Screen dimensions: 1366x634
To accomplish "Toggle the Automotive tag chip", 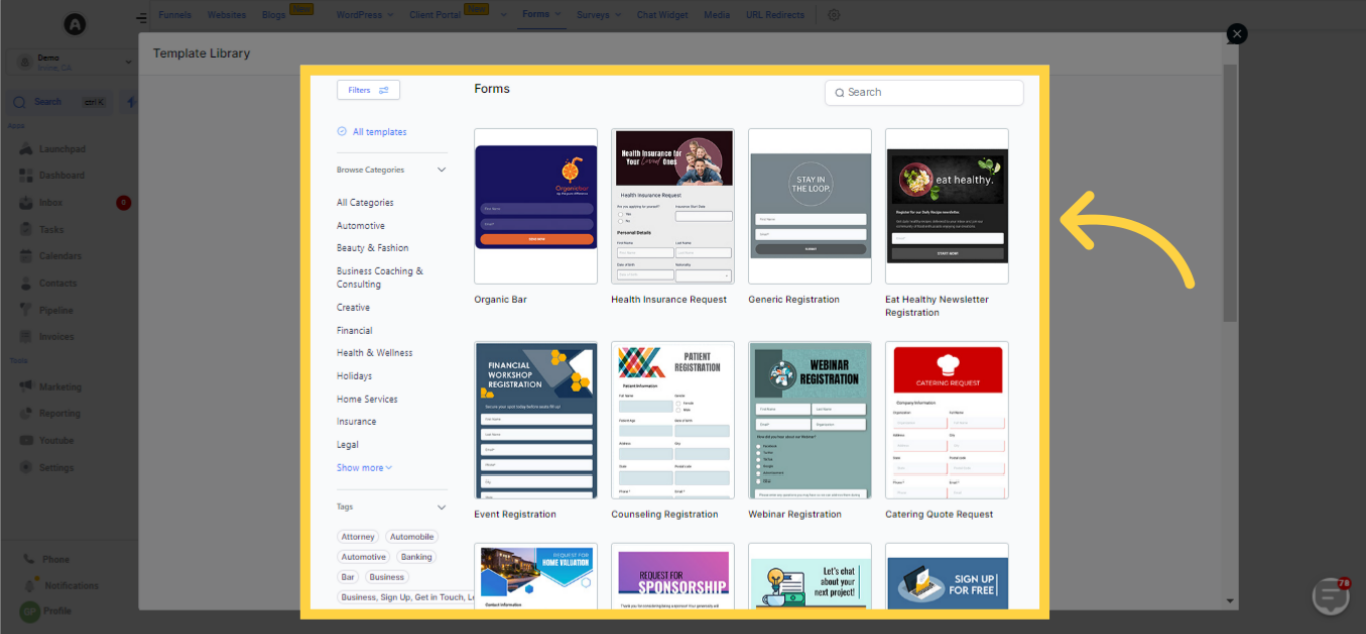I will [364, 557].
